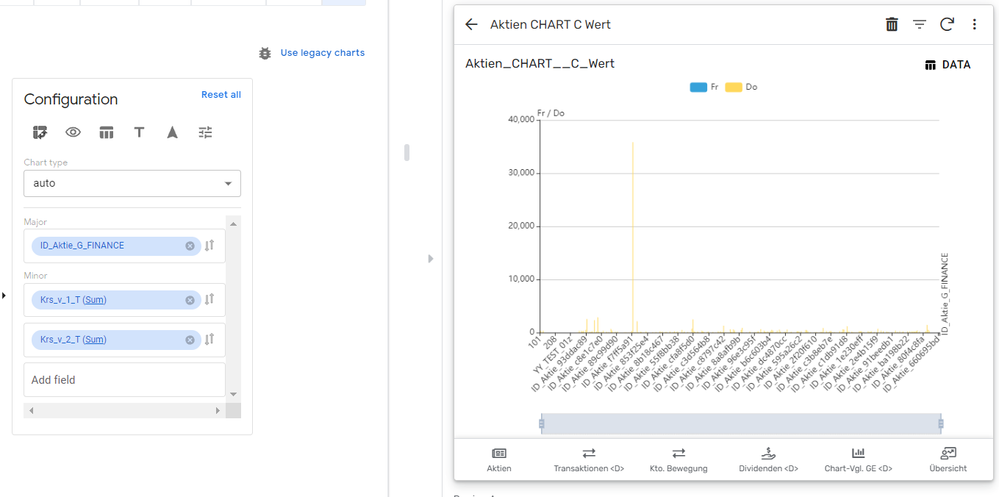Click the vertical ID_Aktie_G_FINANCE axis title
Screen dimensions: 999x497
[x=945, y=293]
